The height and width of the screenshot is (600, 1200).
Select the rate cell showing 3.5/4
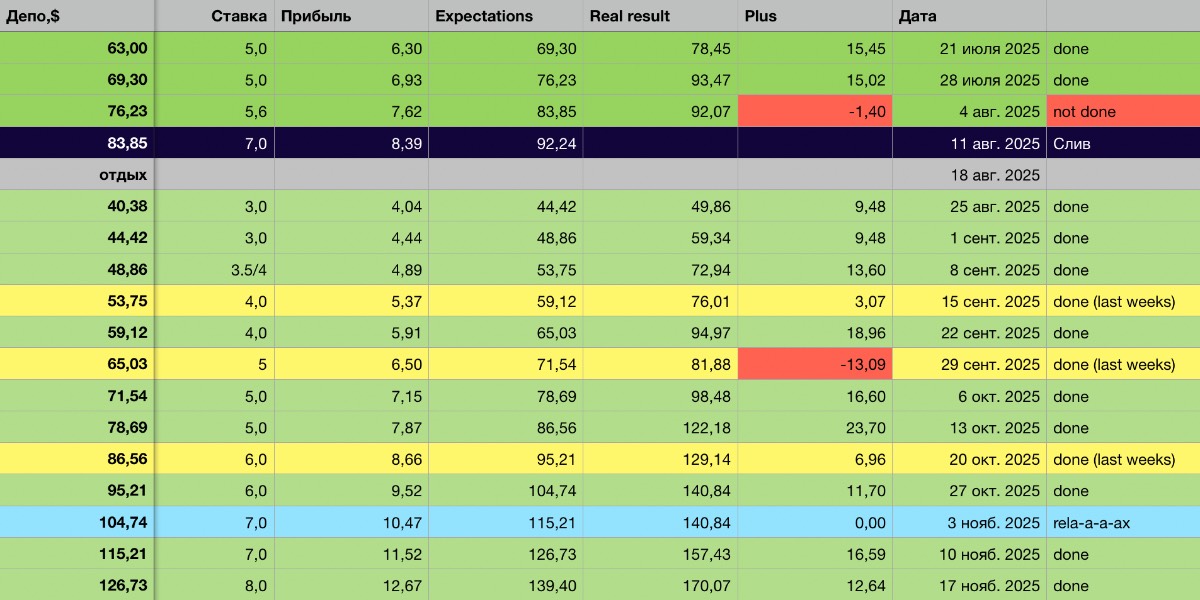pos(215,270)
